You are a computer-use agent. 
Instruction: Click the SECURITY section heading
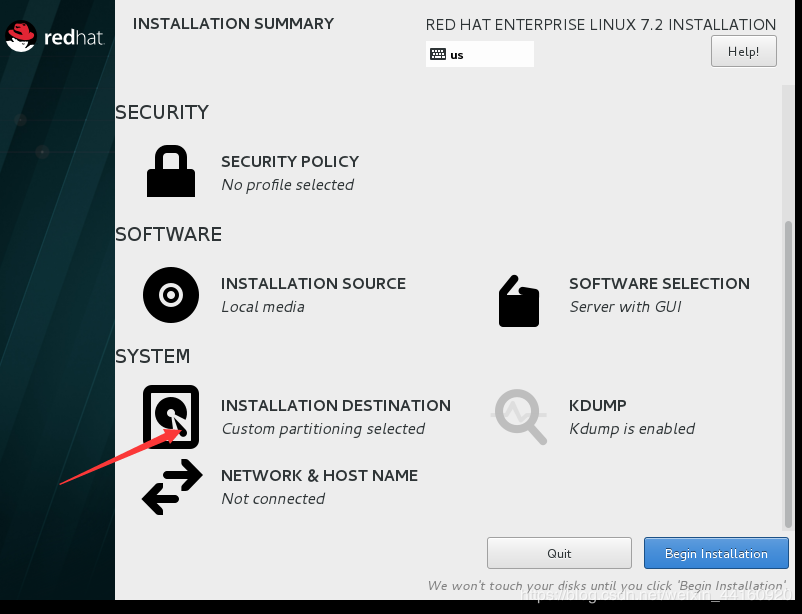tap(162, 113)
